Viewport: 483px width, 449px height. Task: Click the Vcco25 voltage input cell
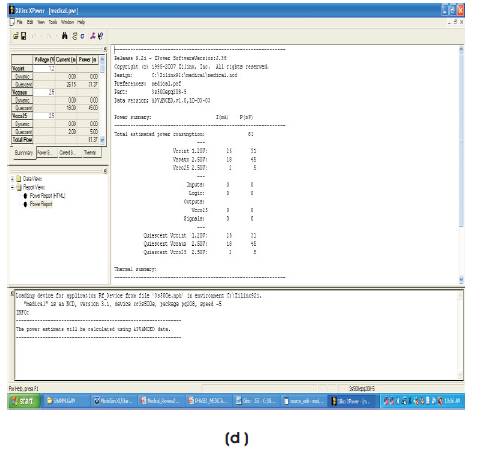pyautogui.click(x=44, y=116)
